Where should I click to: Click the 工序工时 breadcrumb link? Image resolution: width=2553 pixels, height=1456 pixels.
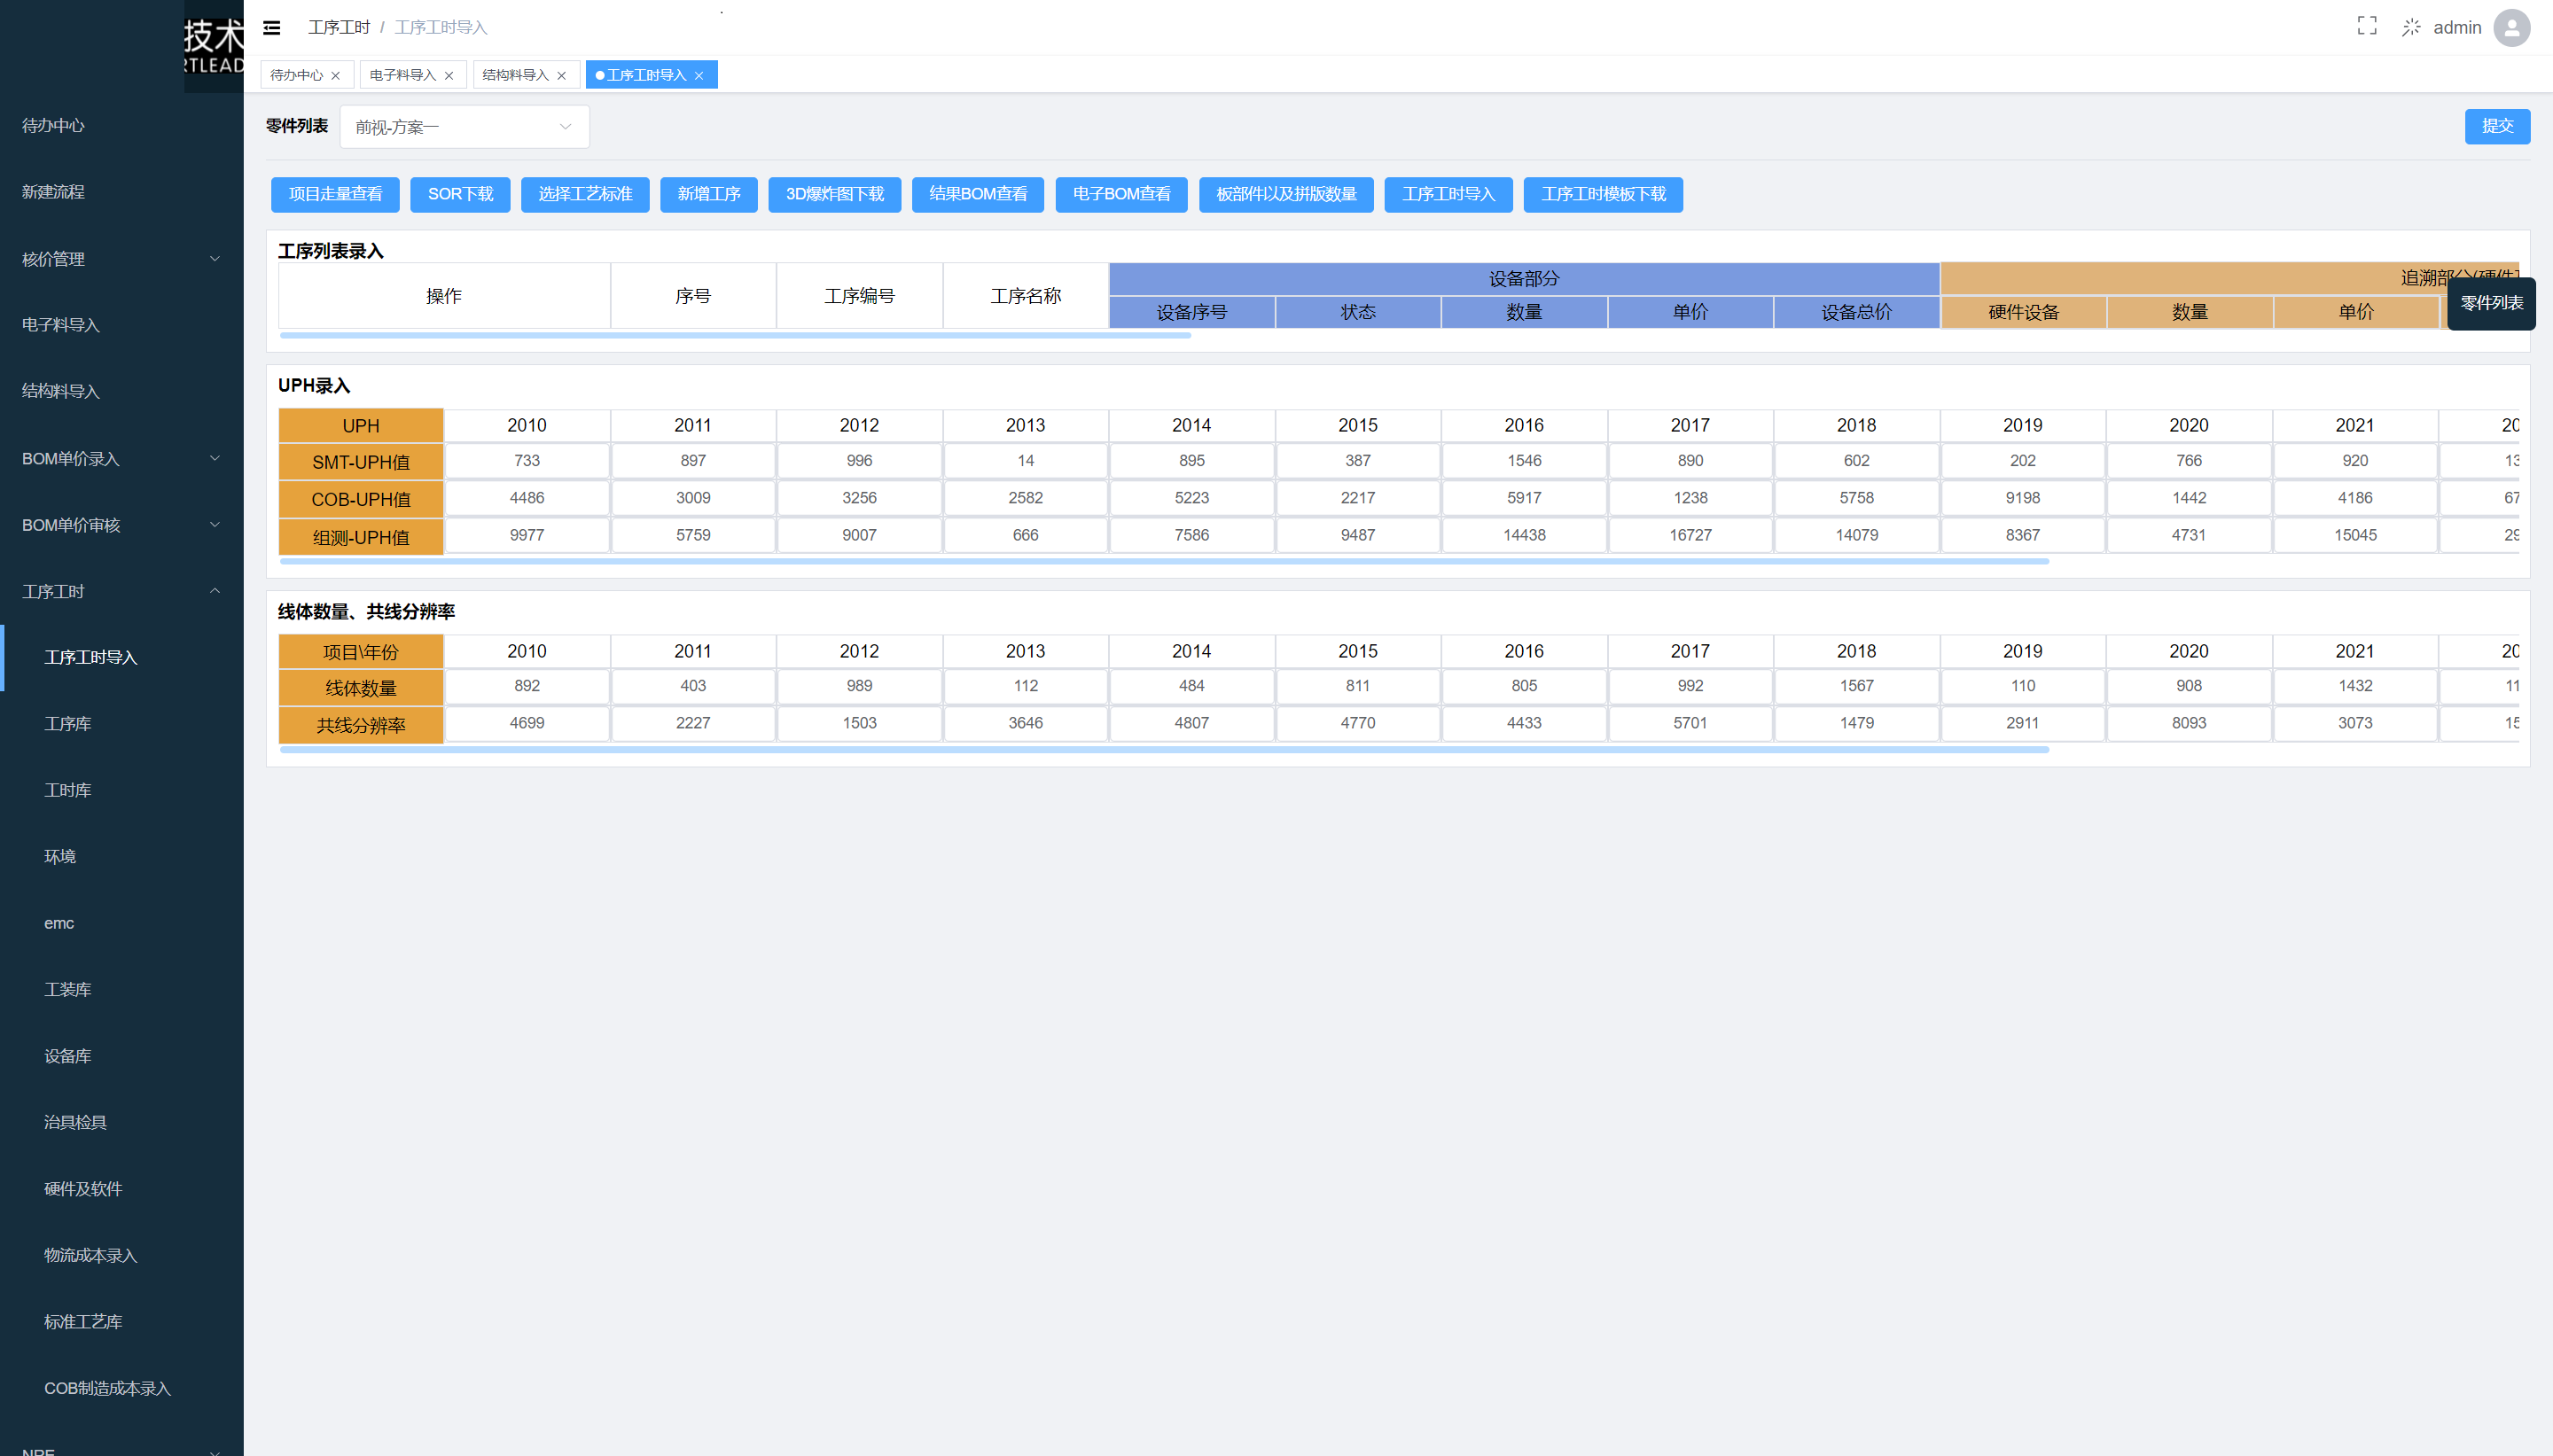coord(339,27)
